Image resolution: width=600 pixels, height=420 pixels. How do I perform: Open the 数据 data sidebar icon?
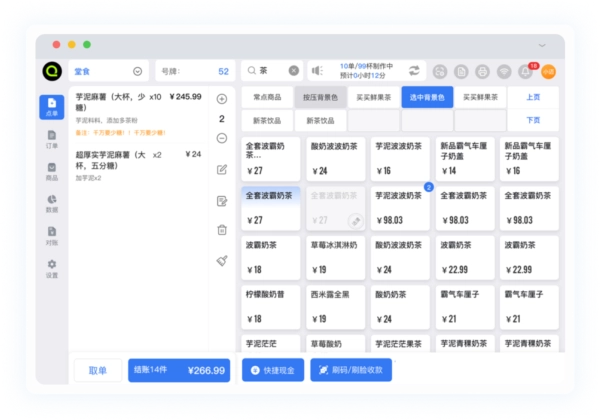click(x=51, y=204)
